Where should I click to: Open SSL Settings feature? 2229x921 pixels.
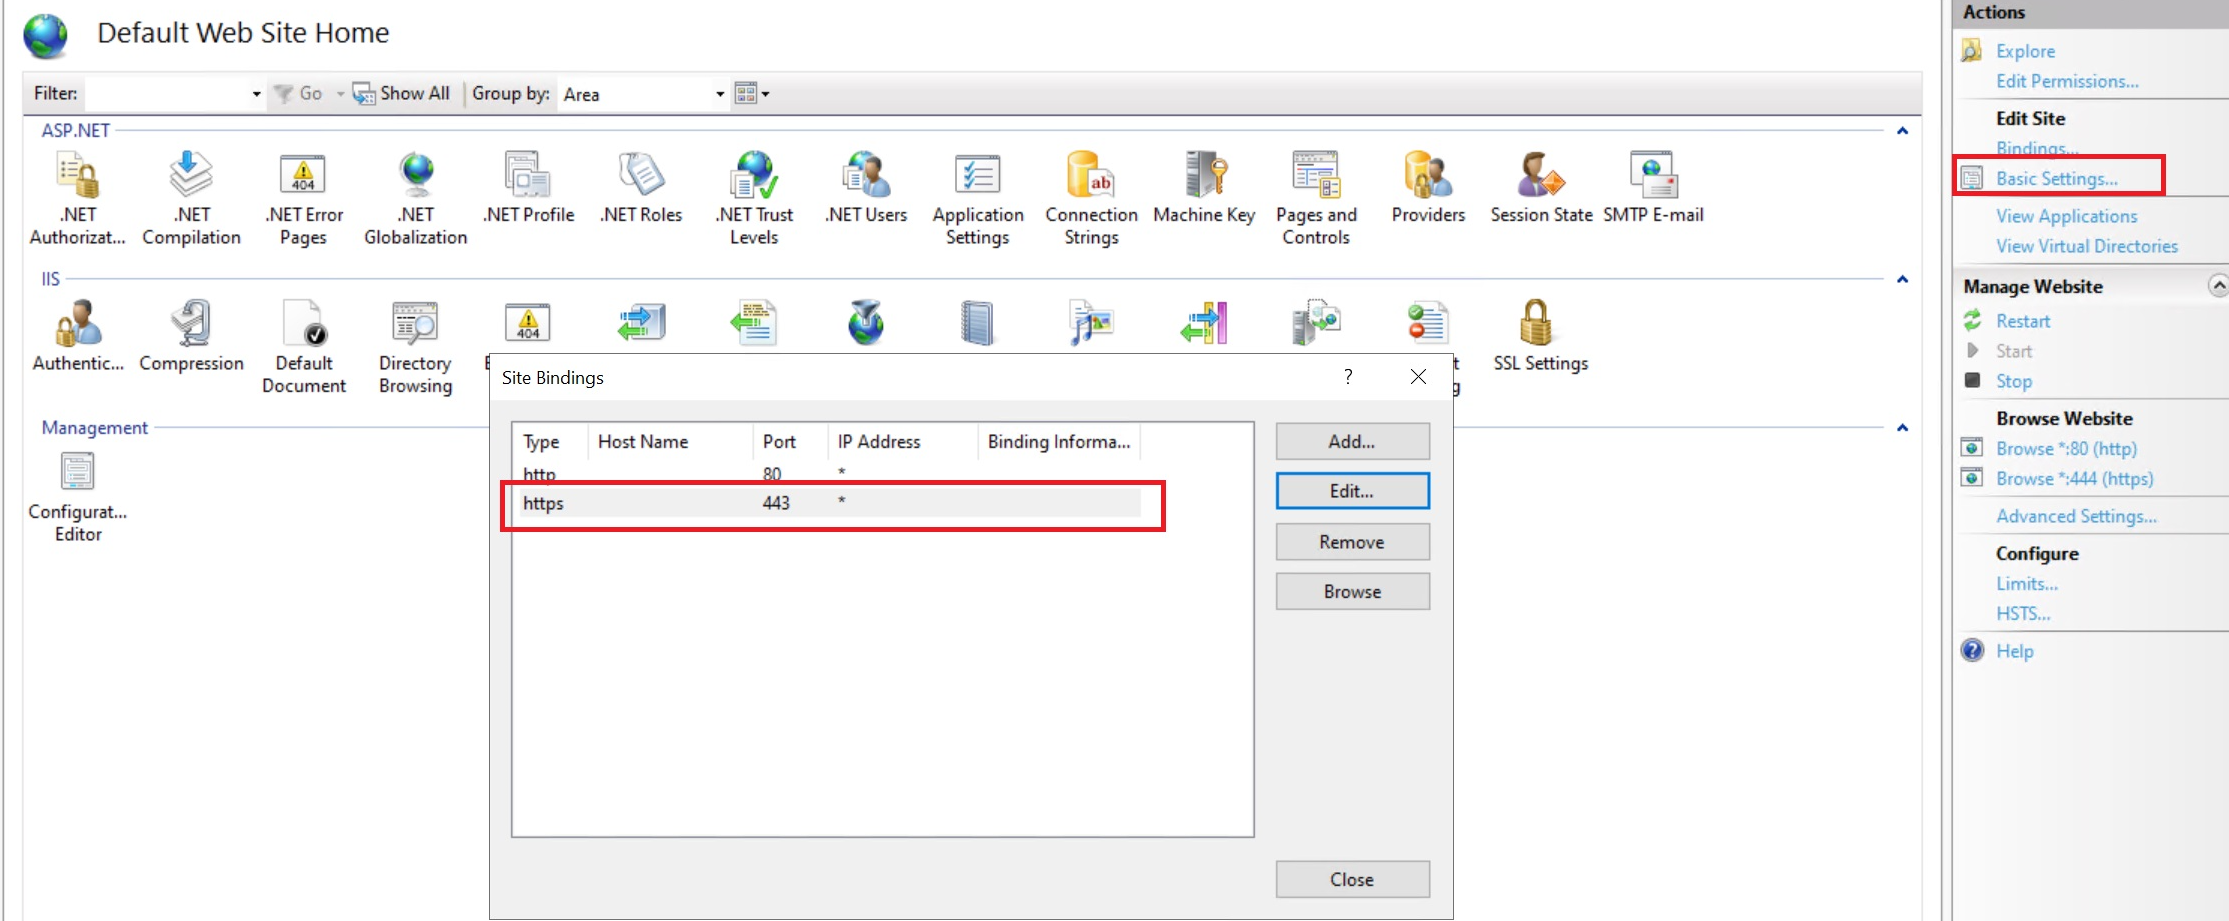1539,336
